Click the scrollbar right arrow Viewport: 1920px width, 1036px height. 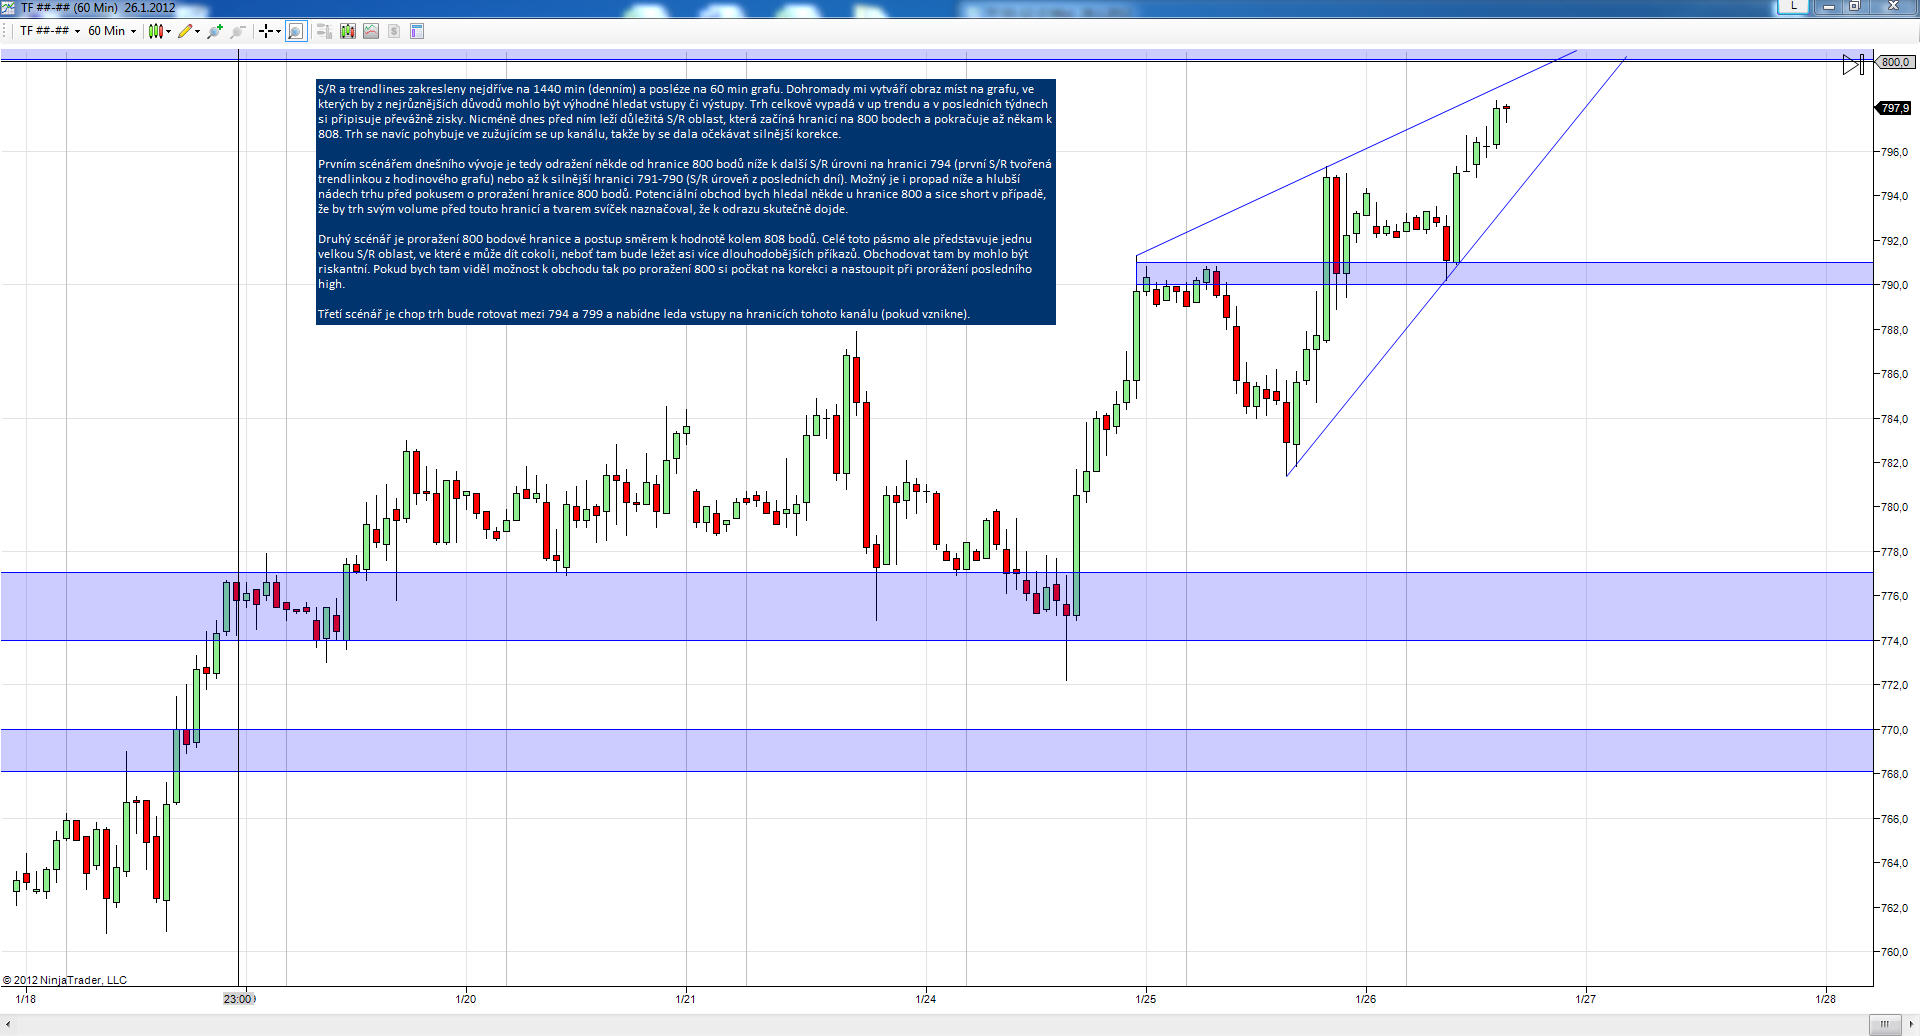(x=1910, y=1024)
